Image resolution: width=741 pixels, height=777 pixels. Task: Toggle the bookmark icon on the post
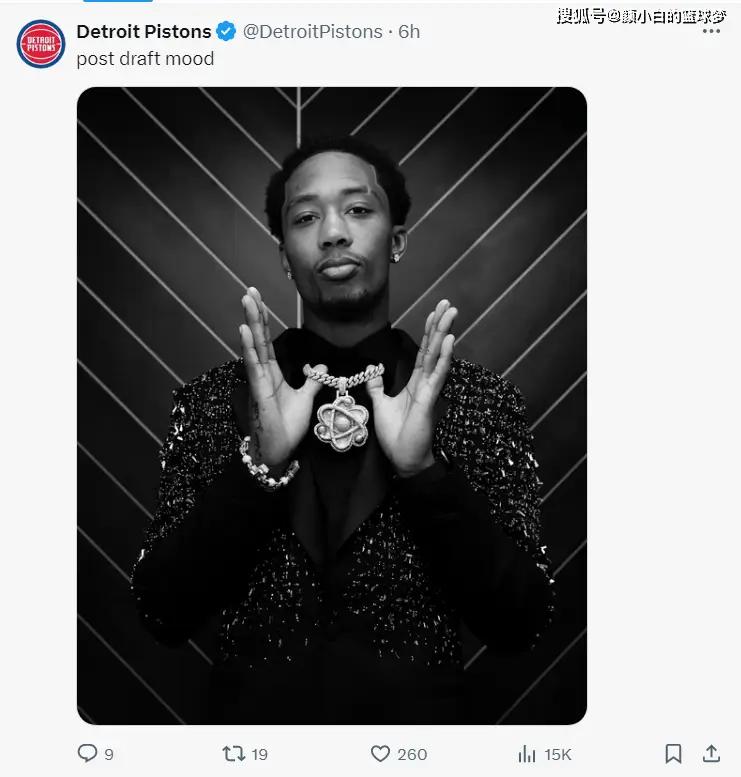[674, 753]
